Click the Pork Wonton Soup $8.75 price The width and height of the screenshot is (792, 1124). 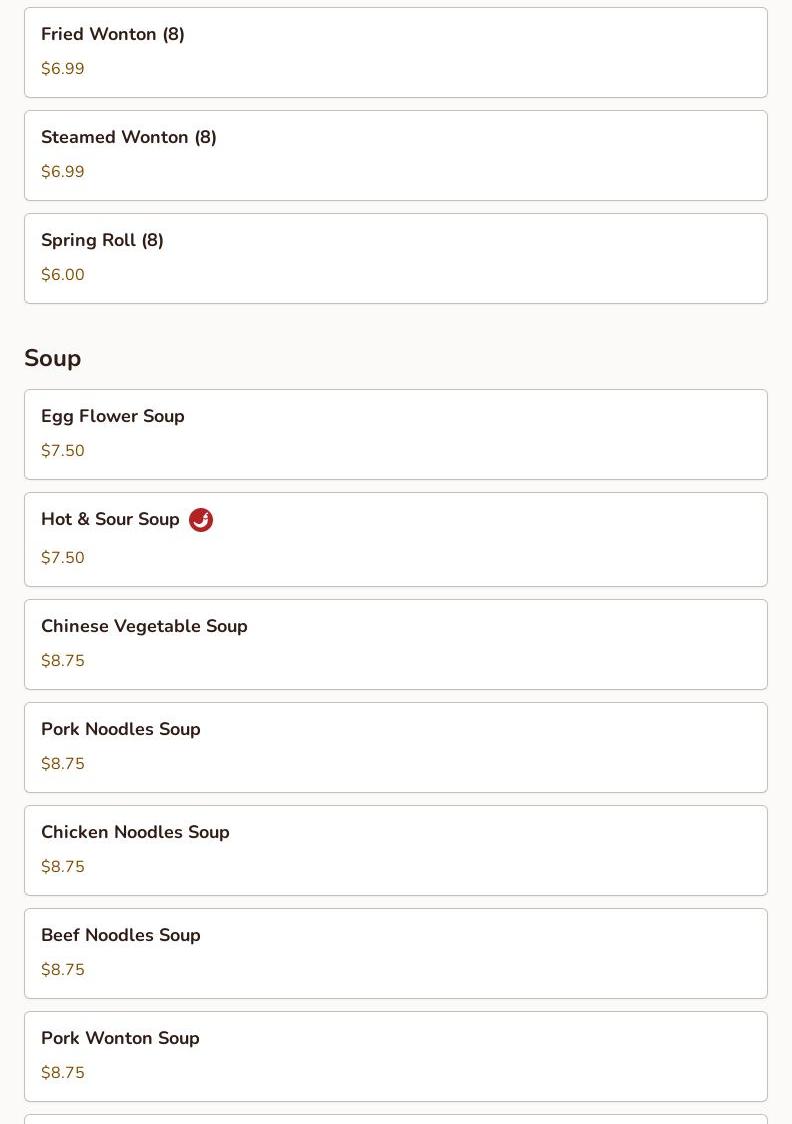(x=63, y=1073)
